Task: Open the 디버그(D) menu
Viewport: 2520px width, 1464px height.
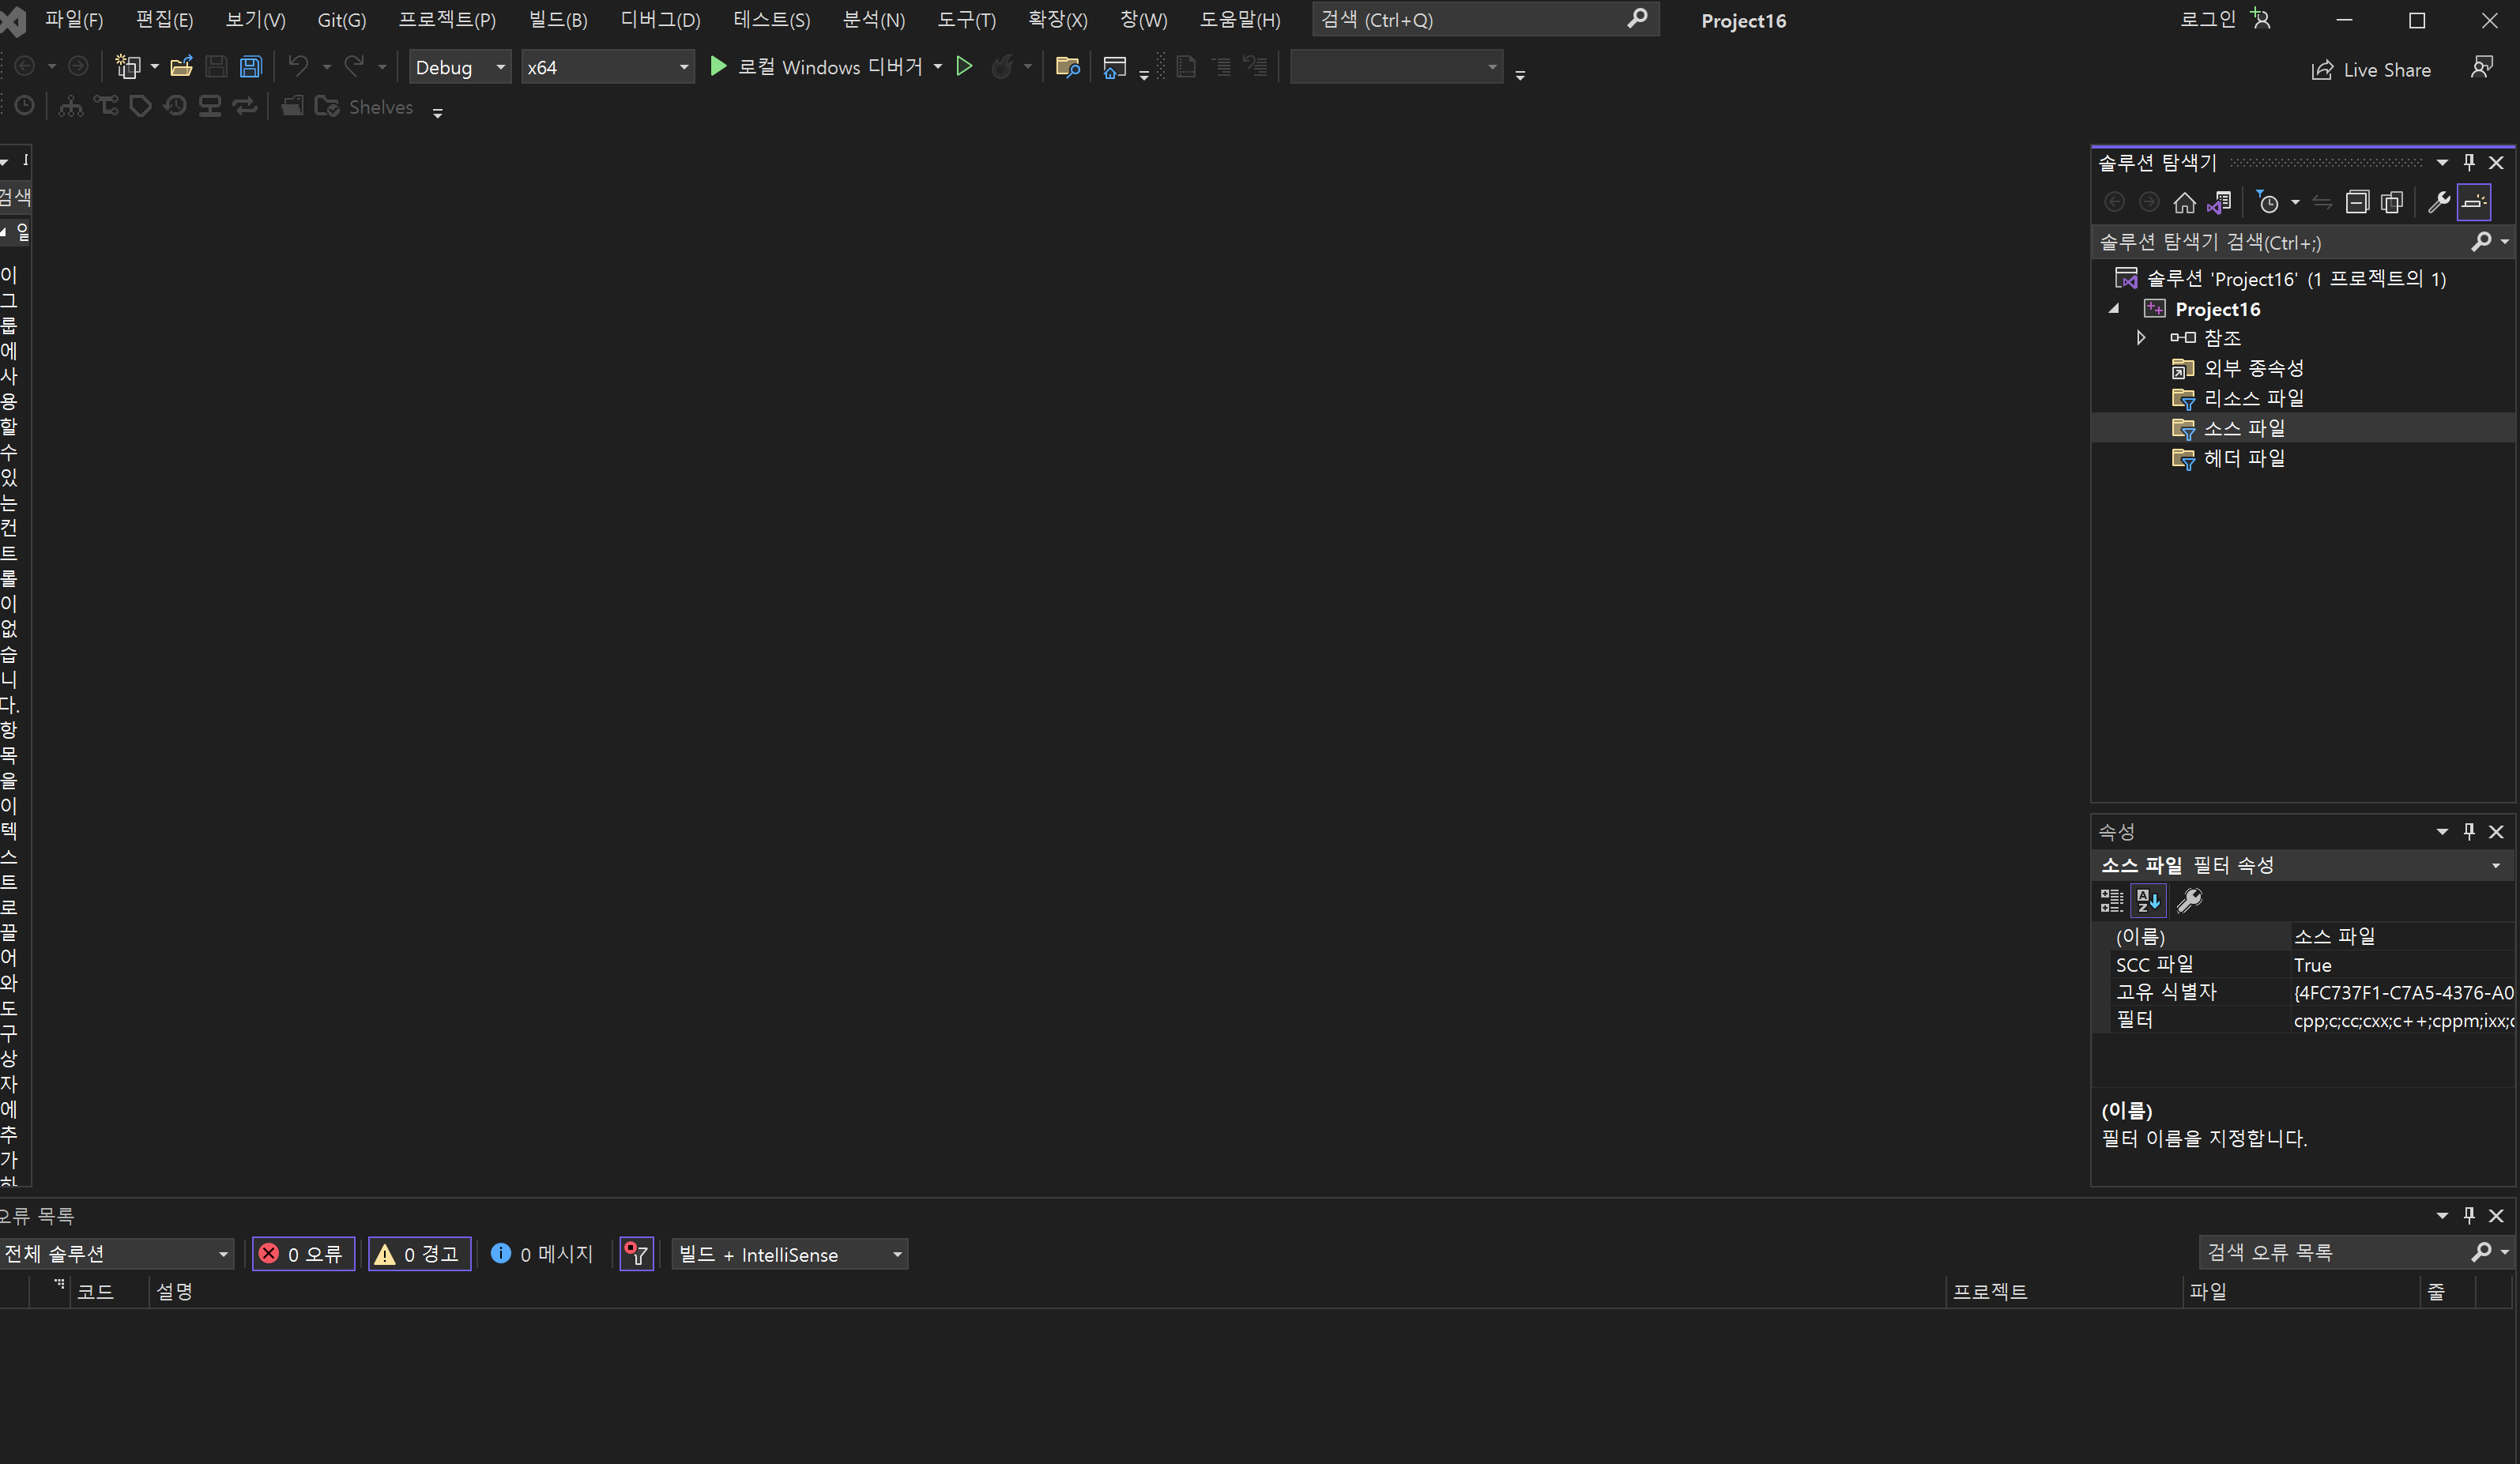Action: pos(660,20)
